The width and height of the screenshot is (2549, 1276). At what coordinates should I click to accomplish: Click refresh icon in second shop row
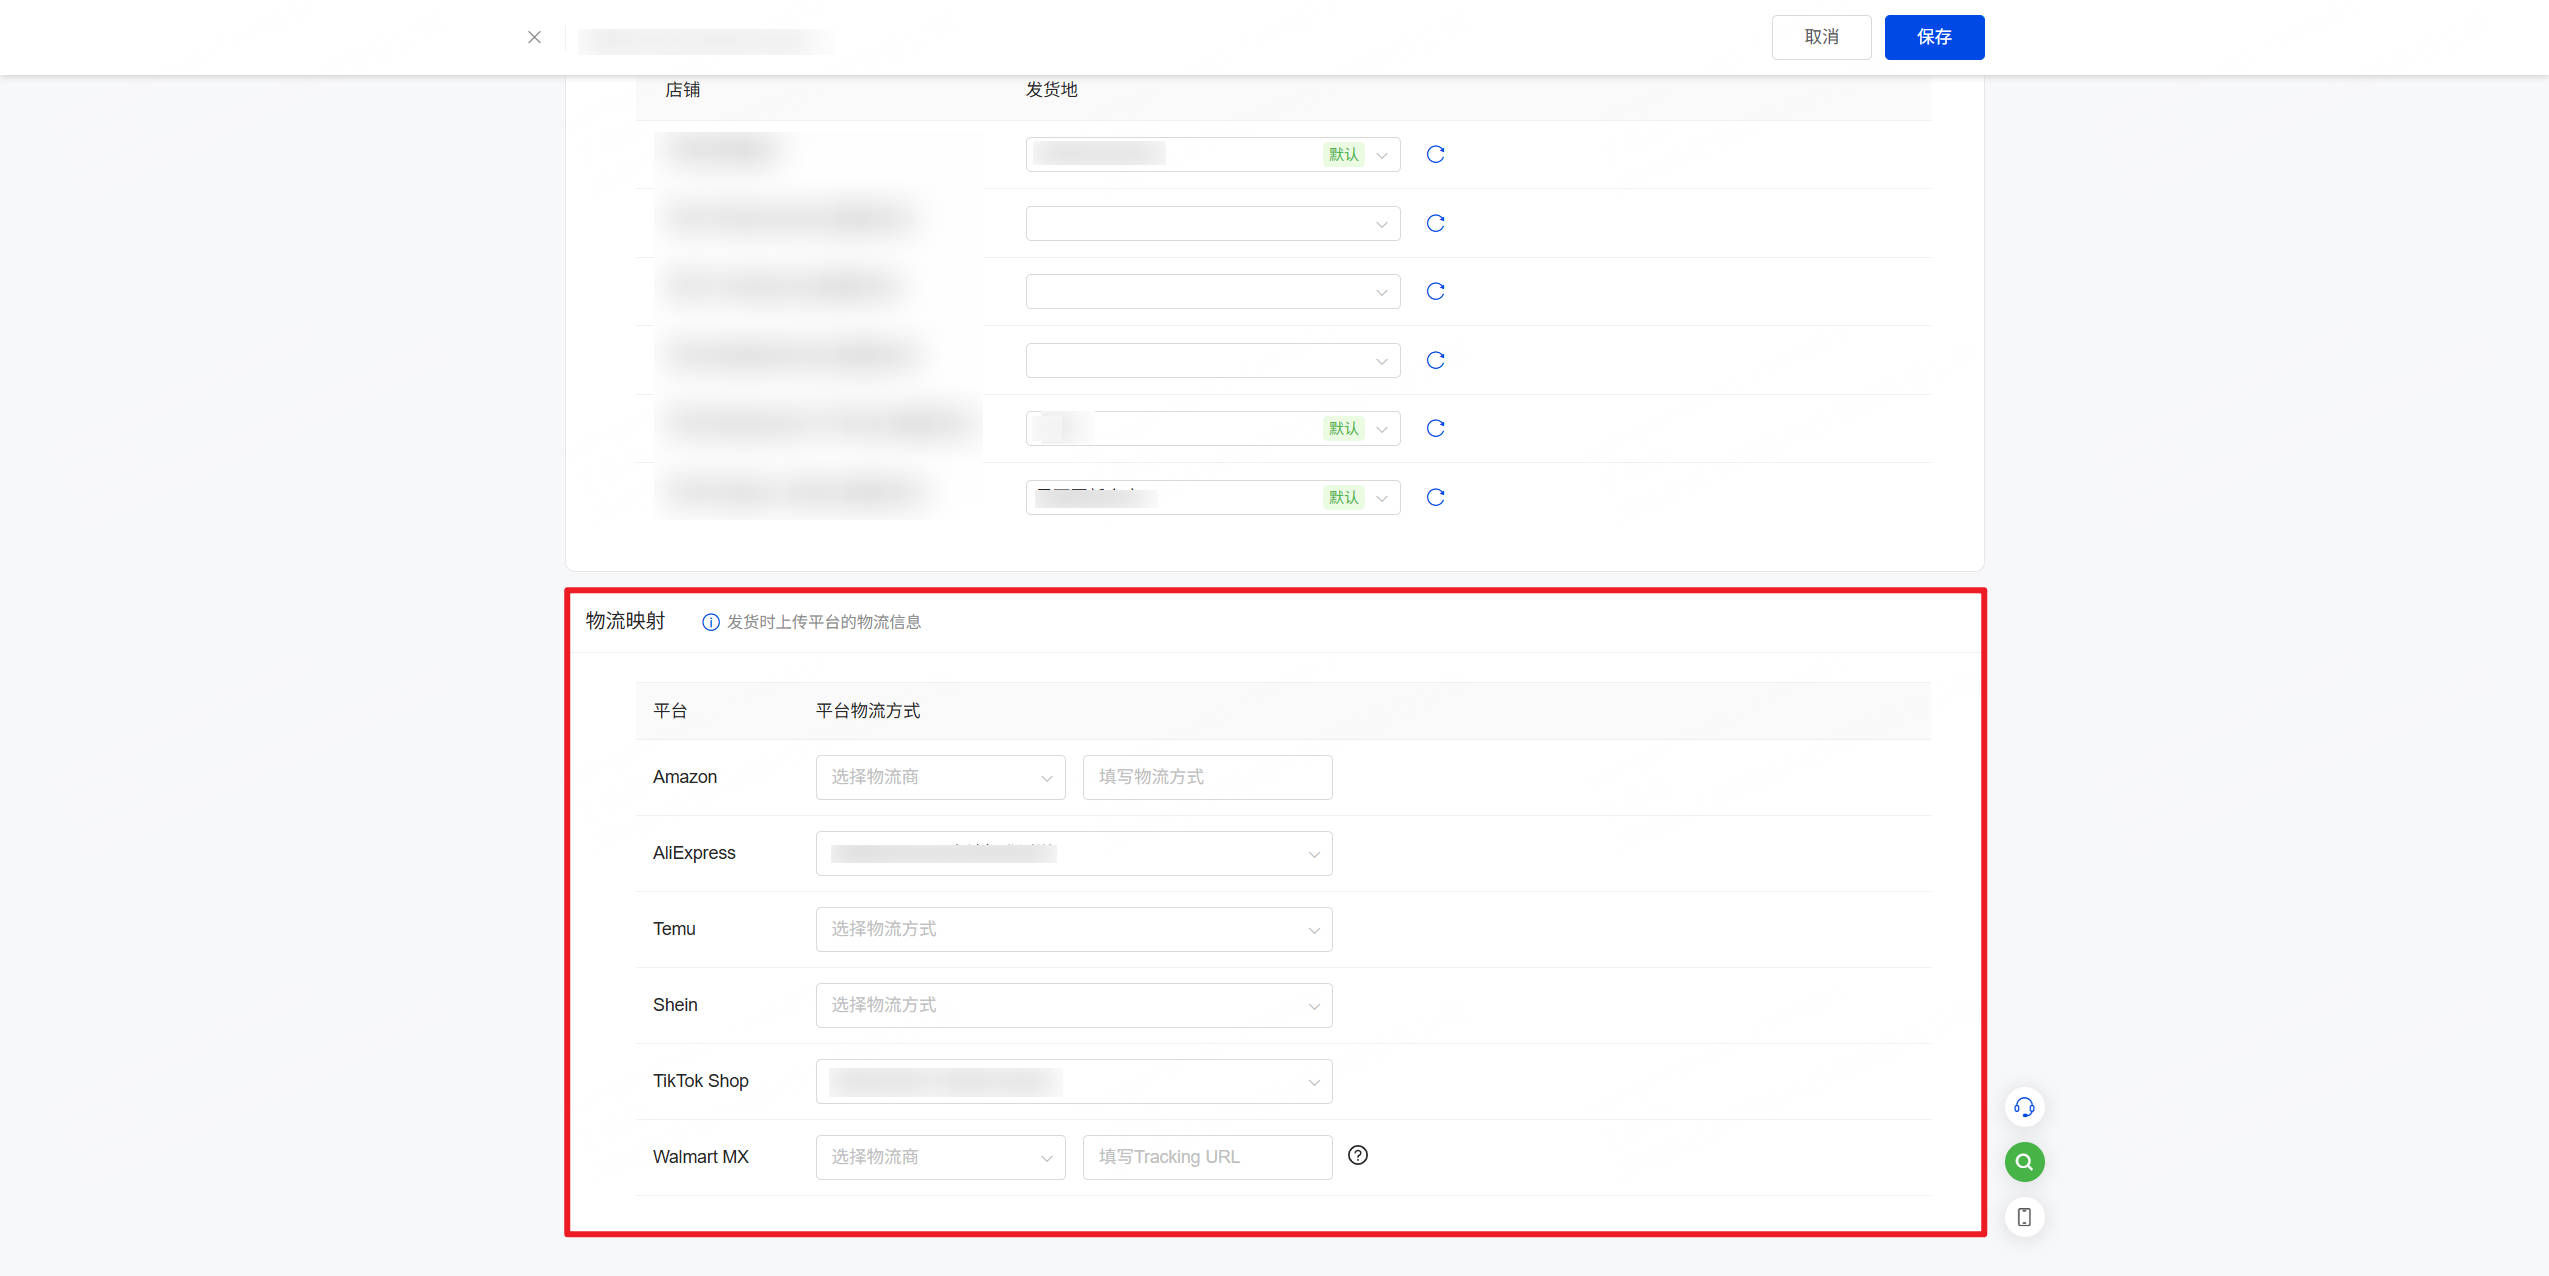[1435, 223]
